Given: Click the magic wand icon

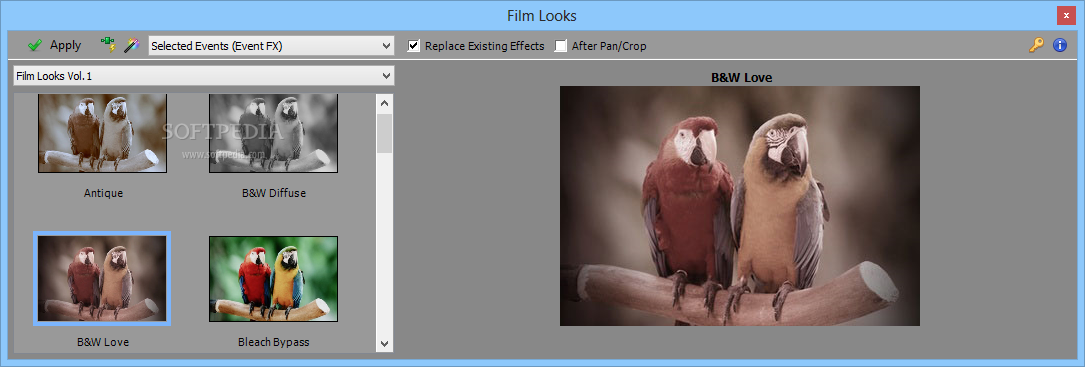Looking at the screenshot, I should coord(131,46).
